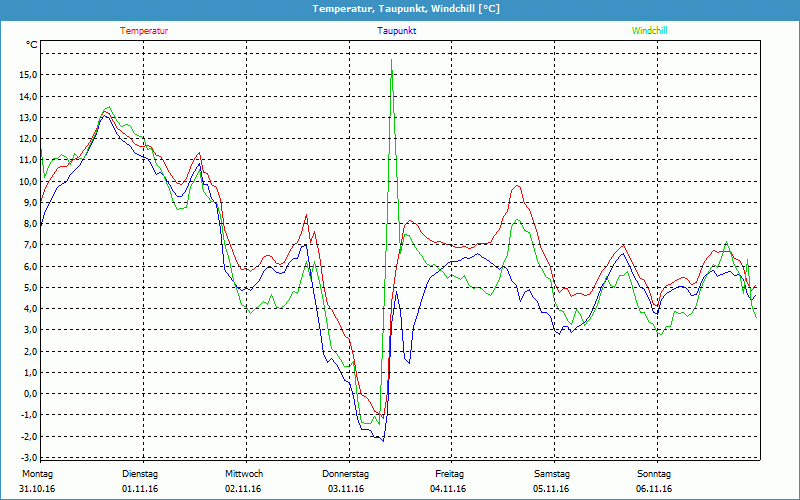Click the 13,0 y-axis value
This screenshot has width=800, height=500.
pyautogui.click(x=28, y=117)
